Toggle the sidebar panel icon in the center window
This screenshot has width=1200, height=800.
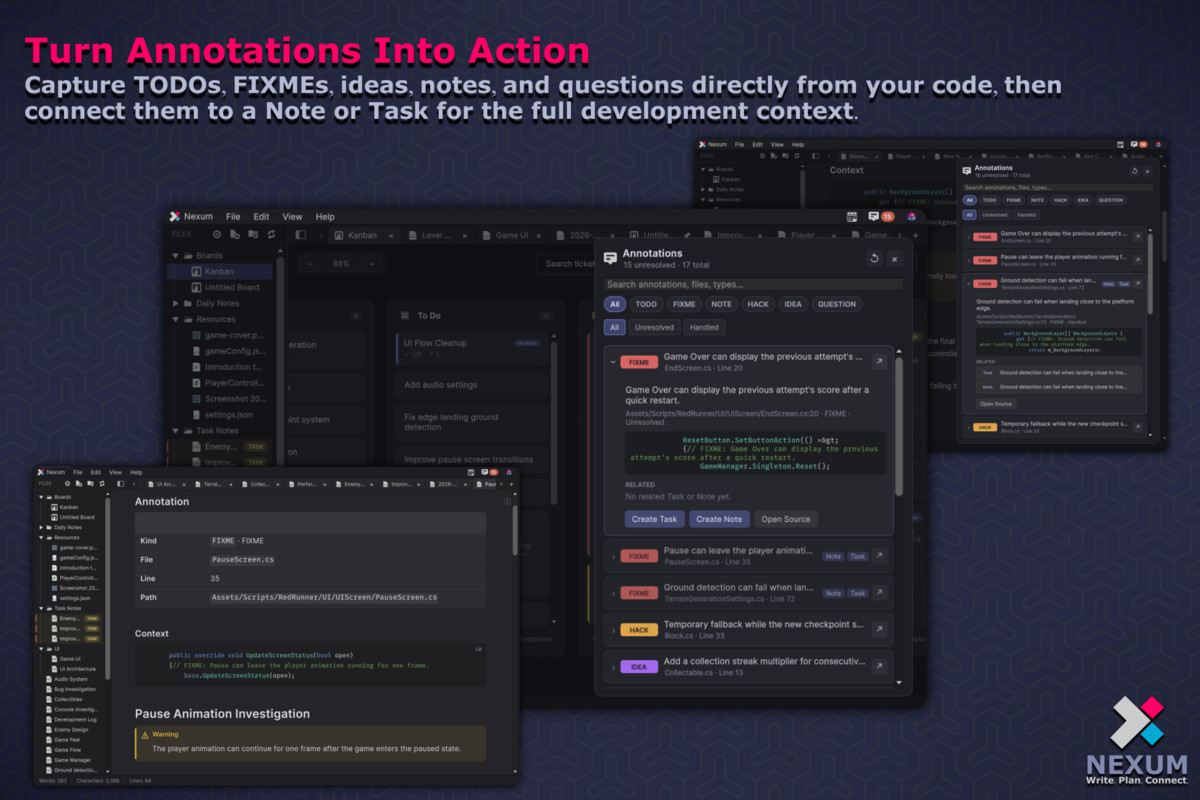(300, 234)
